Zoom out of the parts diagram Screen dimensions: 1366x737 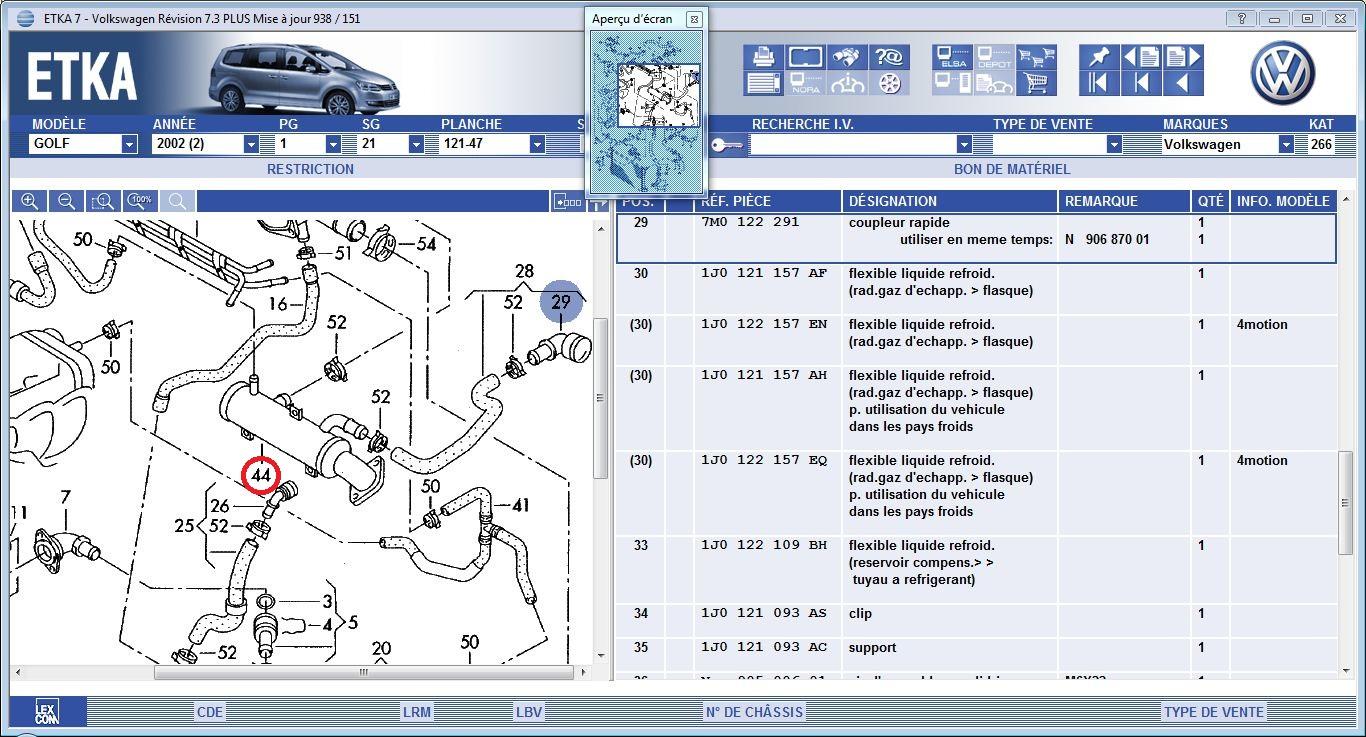[x=66, y=201]
